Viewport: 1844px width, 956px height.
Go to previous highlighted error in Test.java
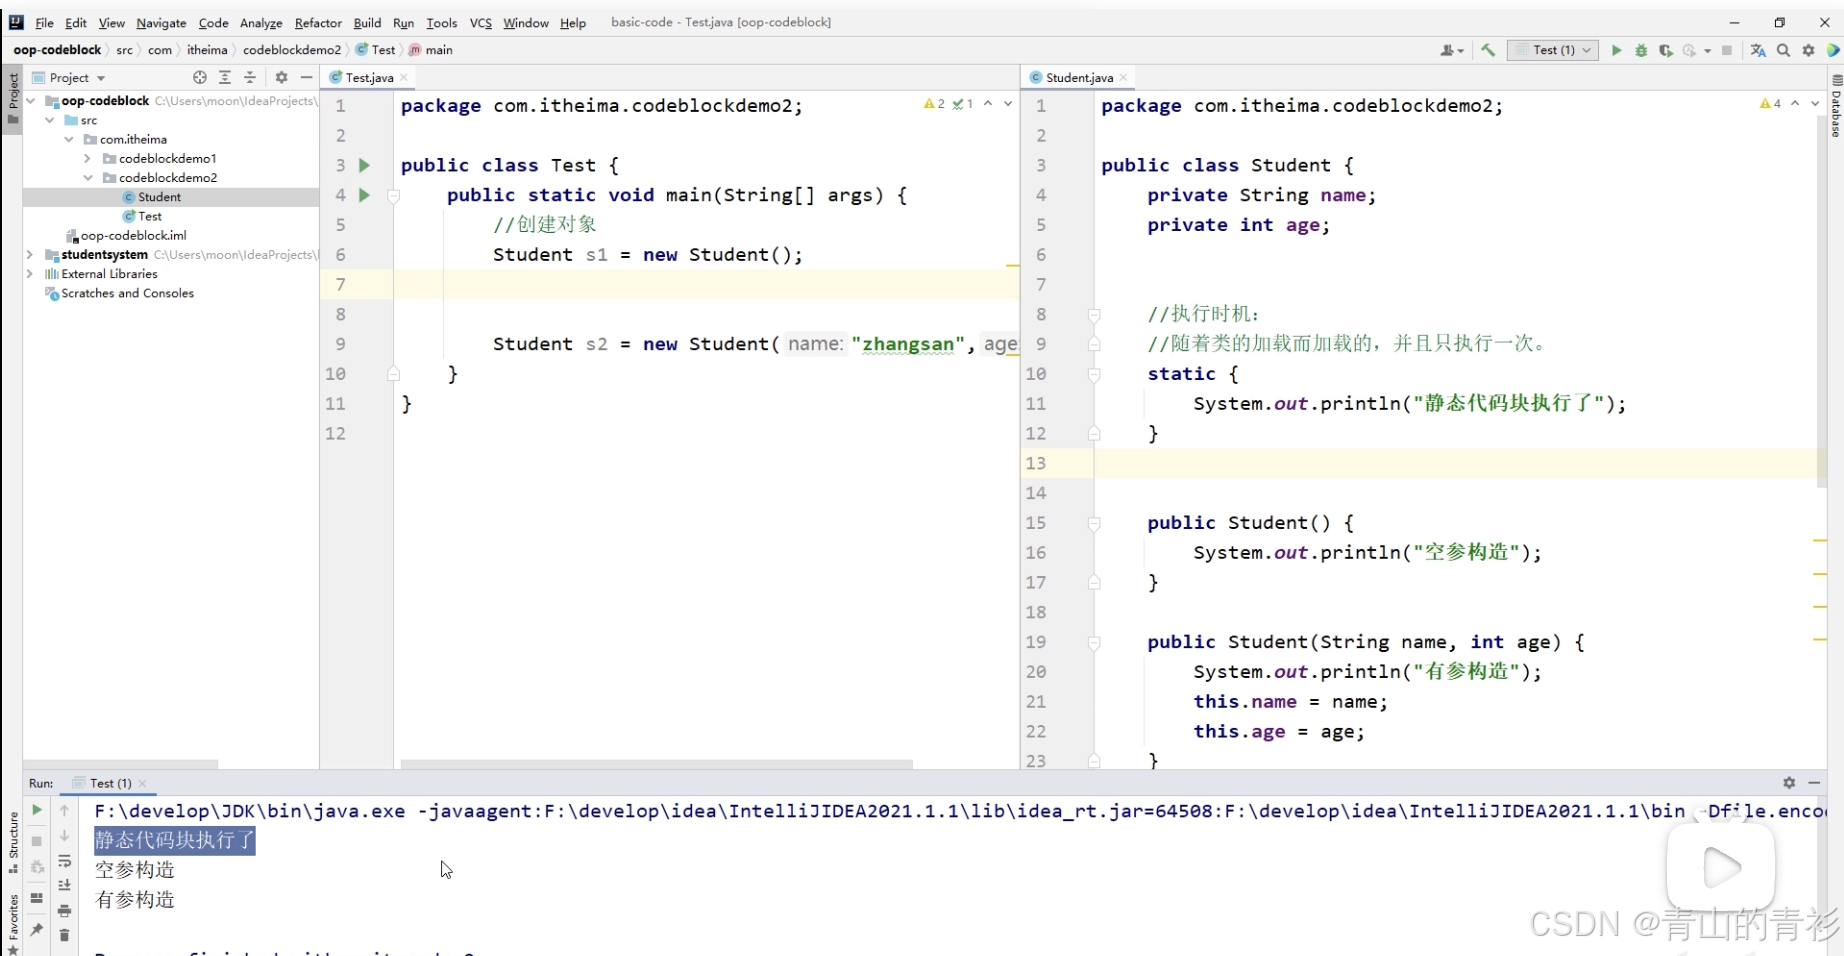988,103
